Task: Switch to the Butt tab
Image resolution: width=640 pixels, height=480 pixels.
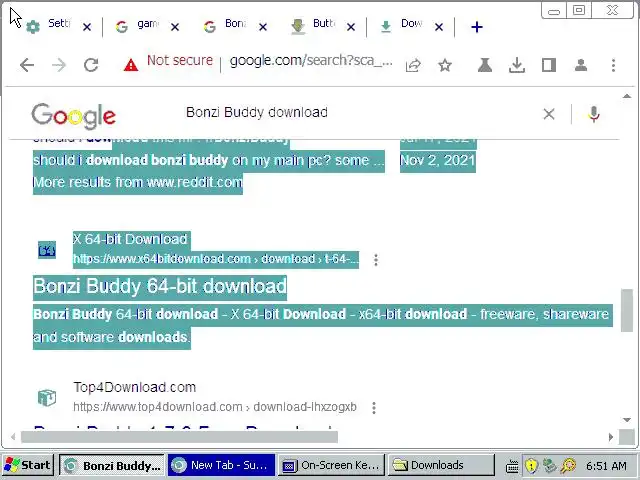Action: 313,26
